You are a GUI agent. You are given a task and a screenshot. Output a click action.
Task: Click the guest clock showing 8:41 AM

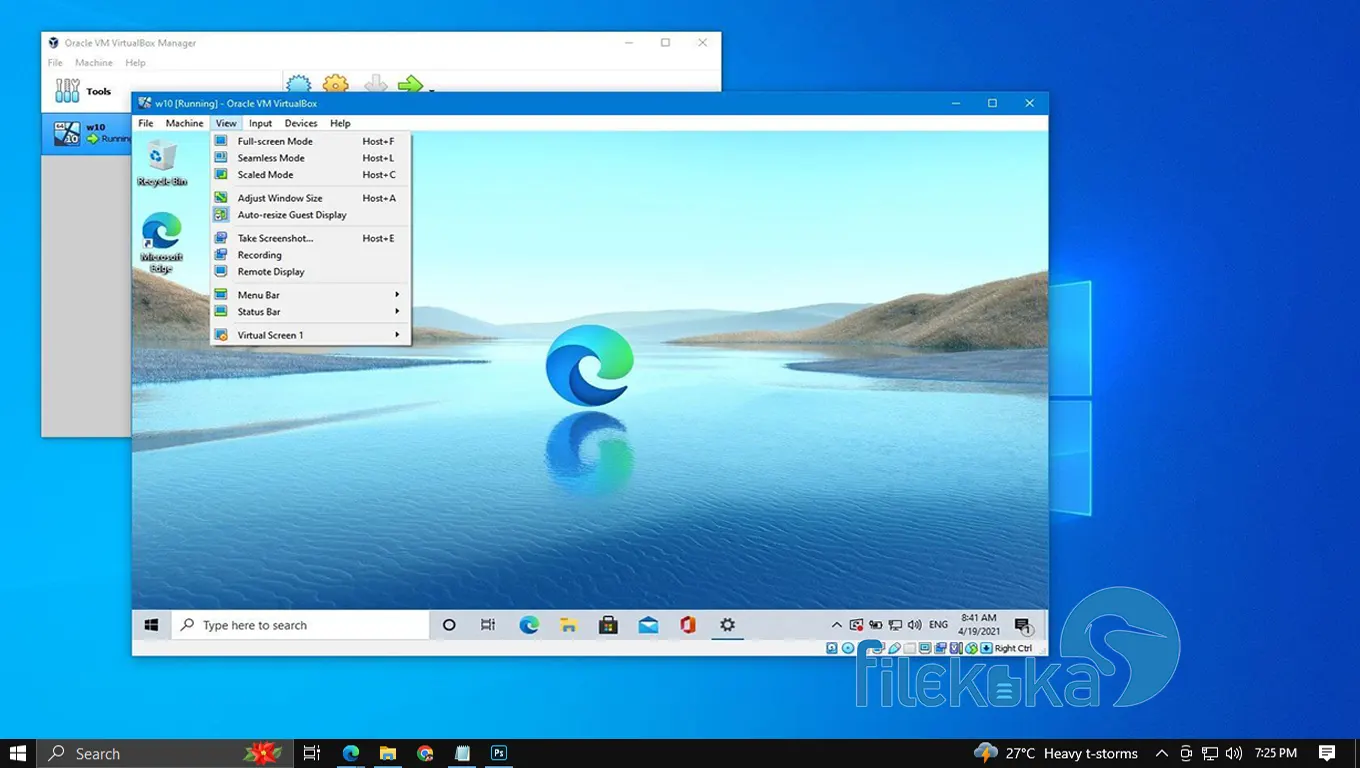[978, 625]
